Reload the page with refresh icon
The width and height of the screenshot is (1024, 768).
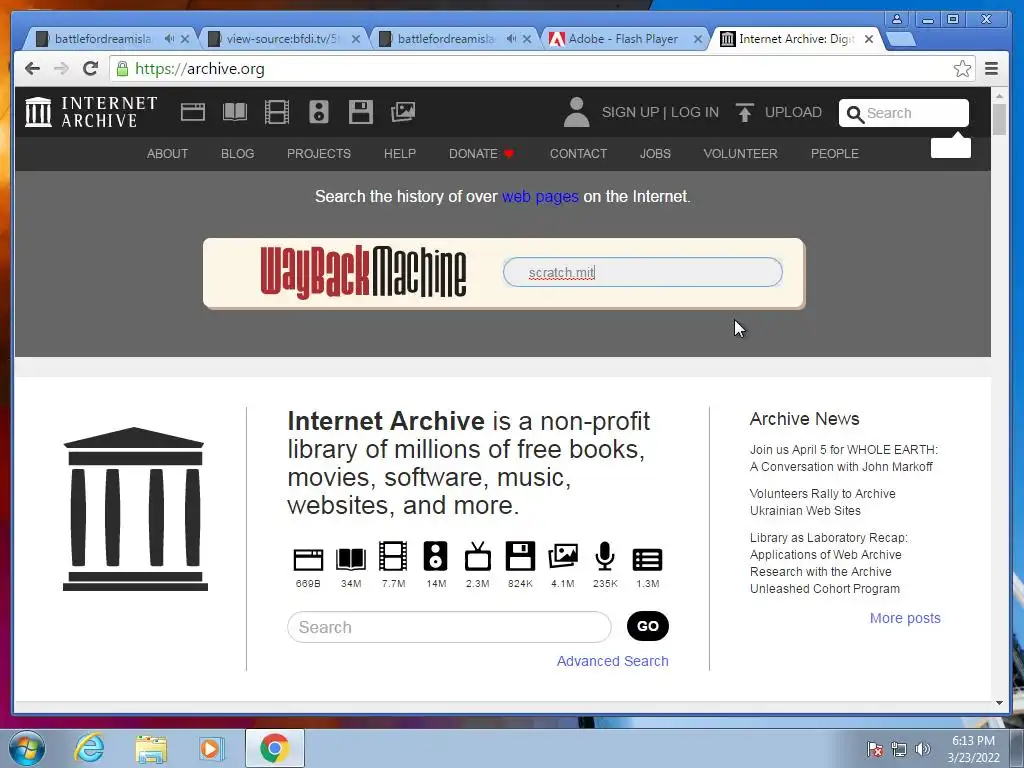90,69
